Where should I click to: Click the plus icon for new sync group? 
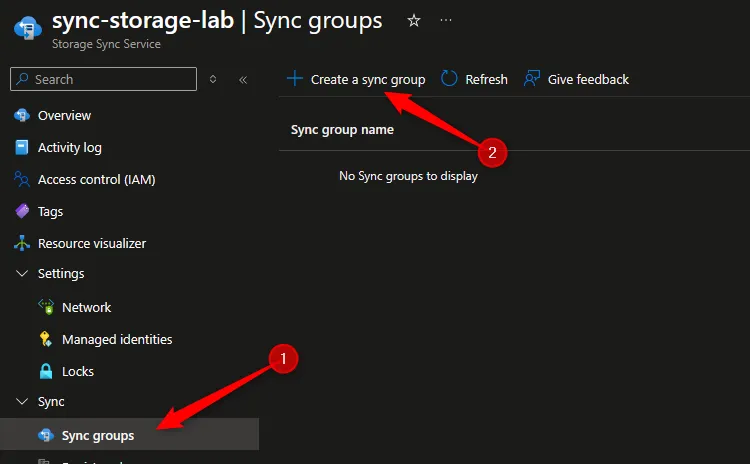tap(295, 78)
